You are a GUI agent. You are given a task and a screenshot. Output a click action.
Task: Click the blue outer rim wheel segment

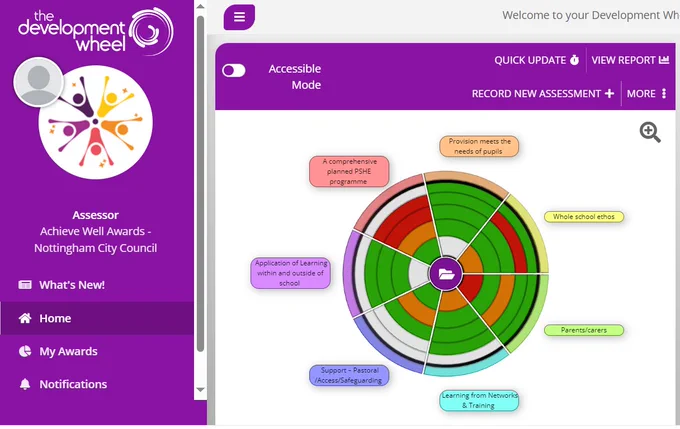[x=382, y=350]
